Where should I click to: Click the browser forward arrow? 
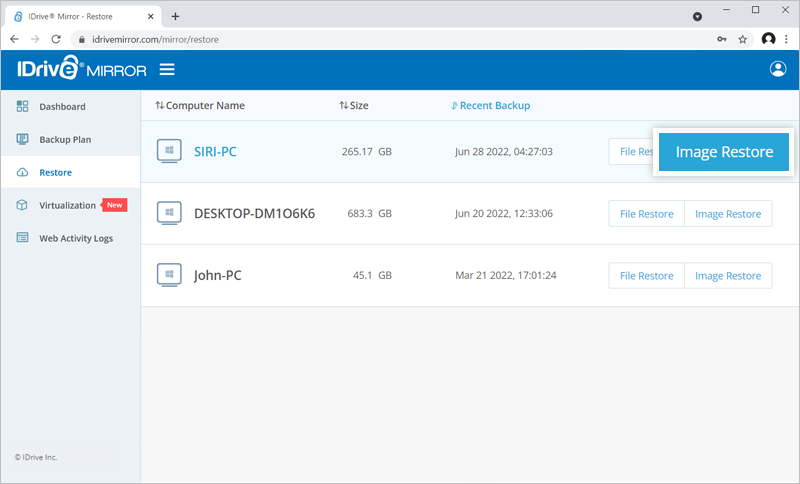35,39
